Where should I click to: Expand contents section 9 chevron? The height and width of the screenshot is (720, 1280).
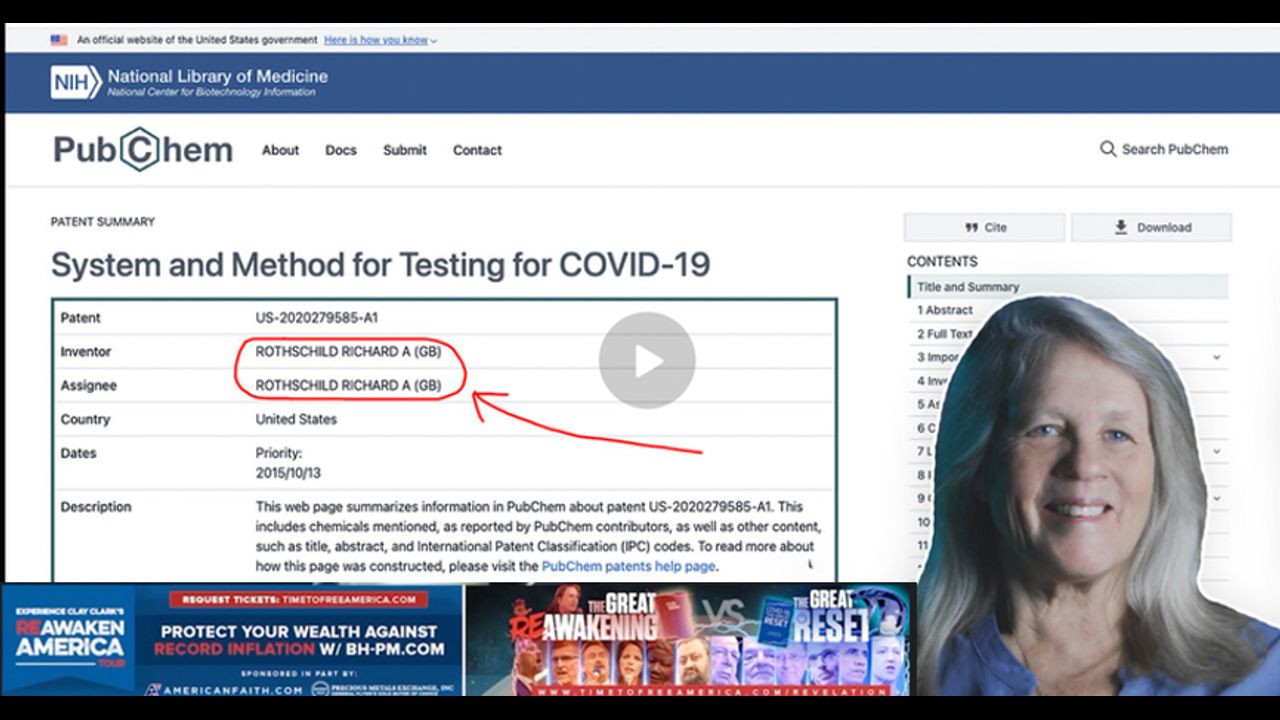(x=1217, y=498)
